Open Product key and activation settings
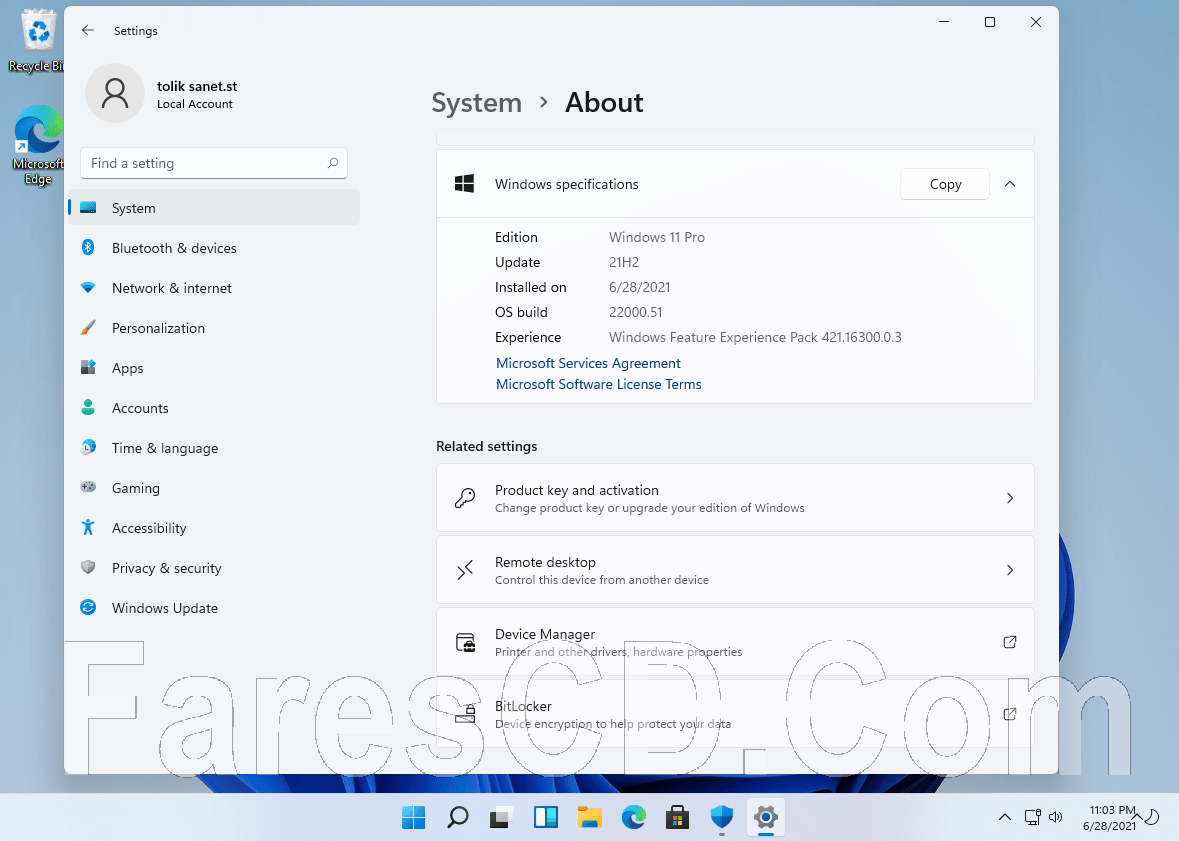 pos(735,498)
